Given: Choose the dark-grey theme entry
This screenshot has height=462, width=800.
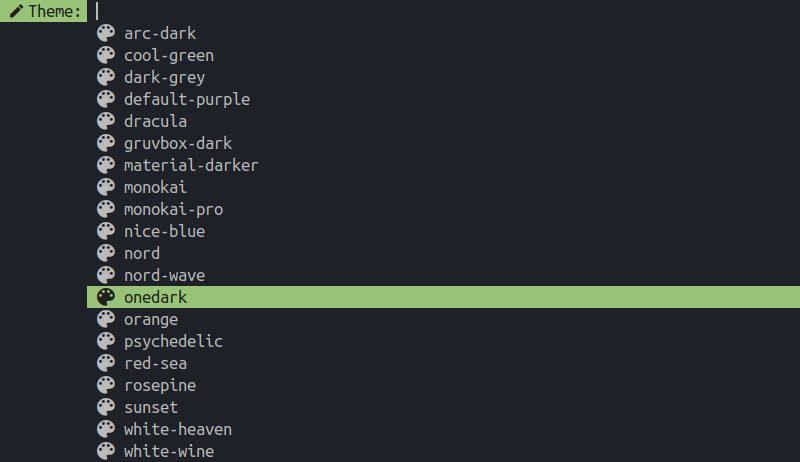Looking at the screenshot, I should (x=443, y=77).
